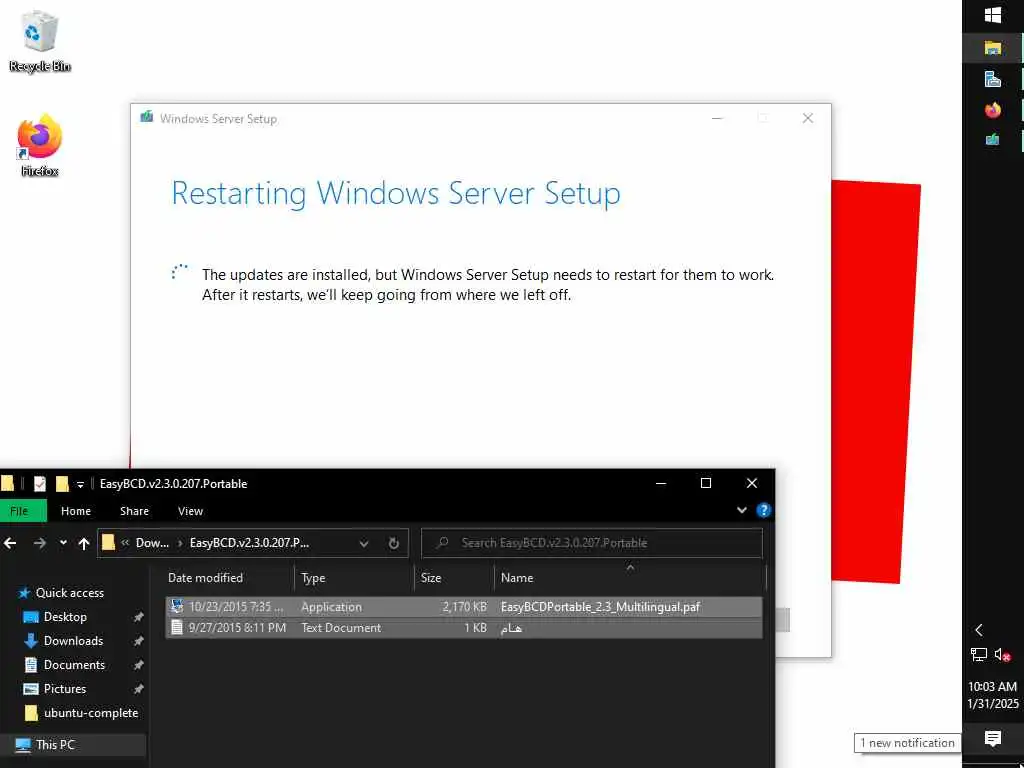Click the 1 new notification tooltip
The image size is (1024, 768).
click(907, 743)
